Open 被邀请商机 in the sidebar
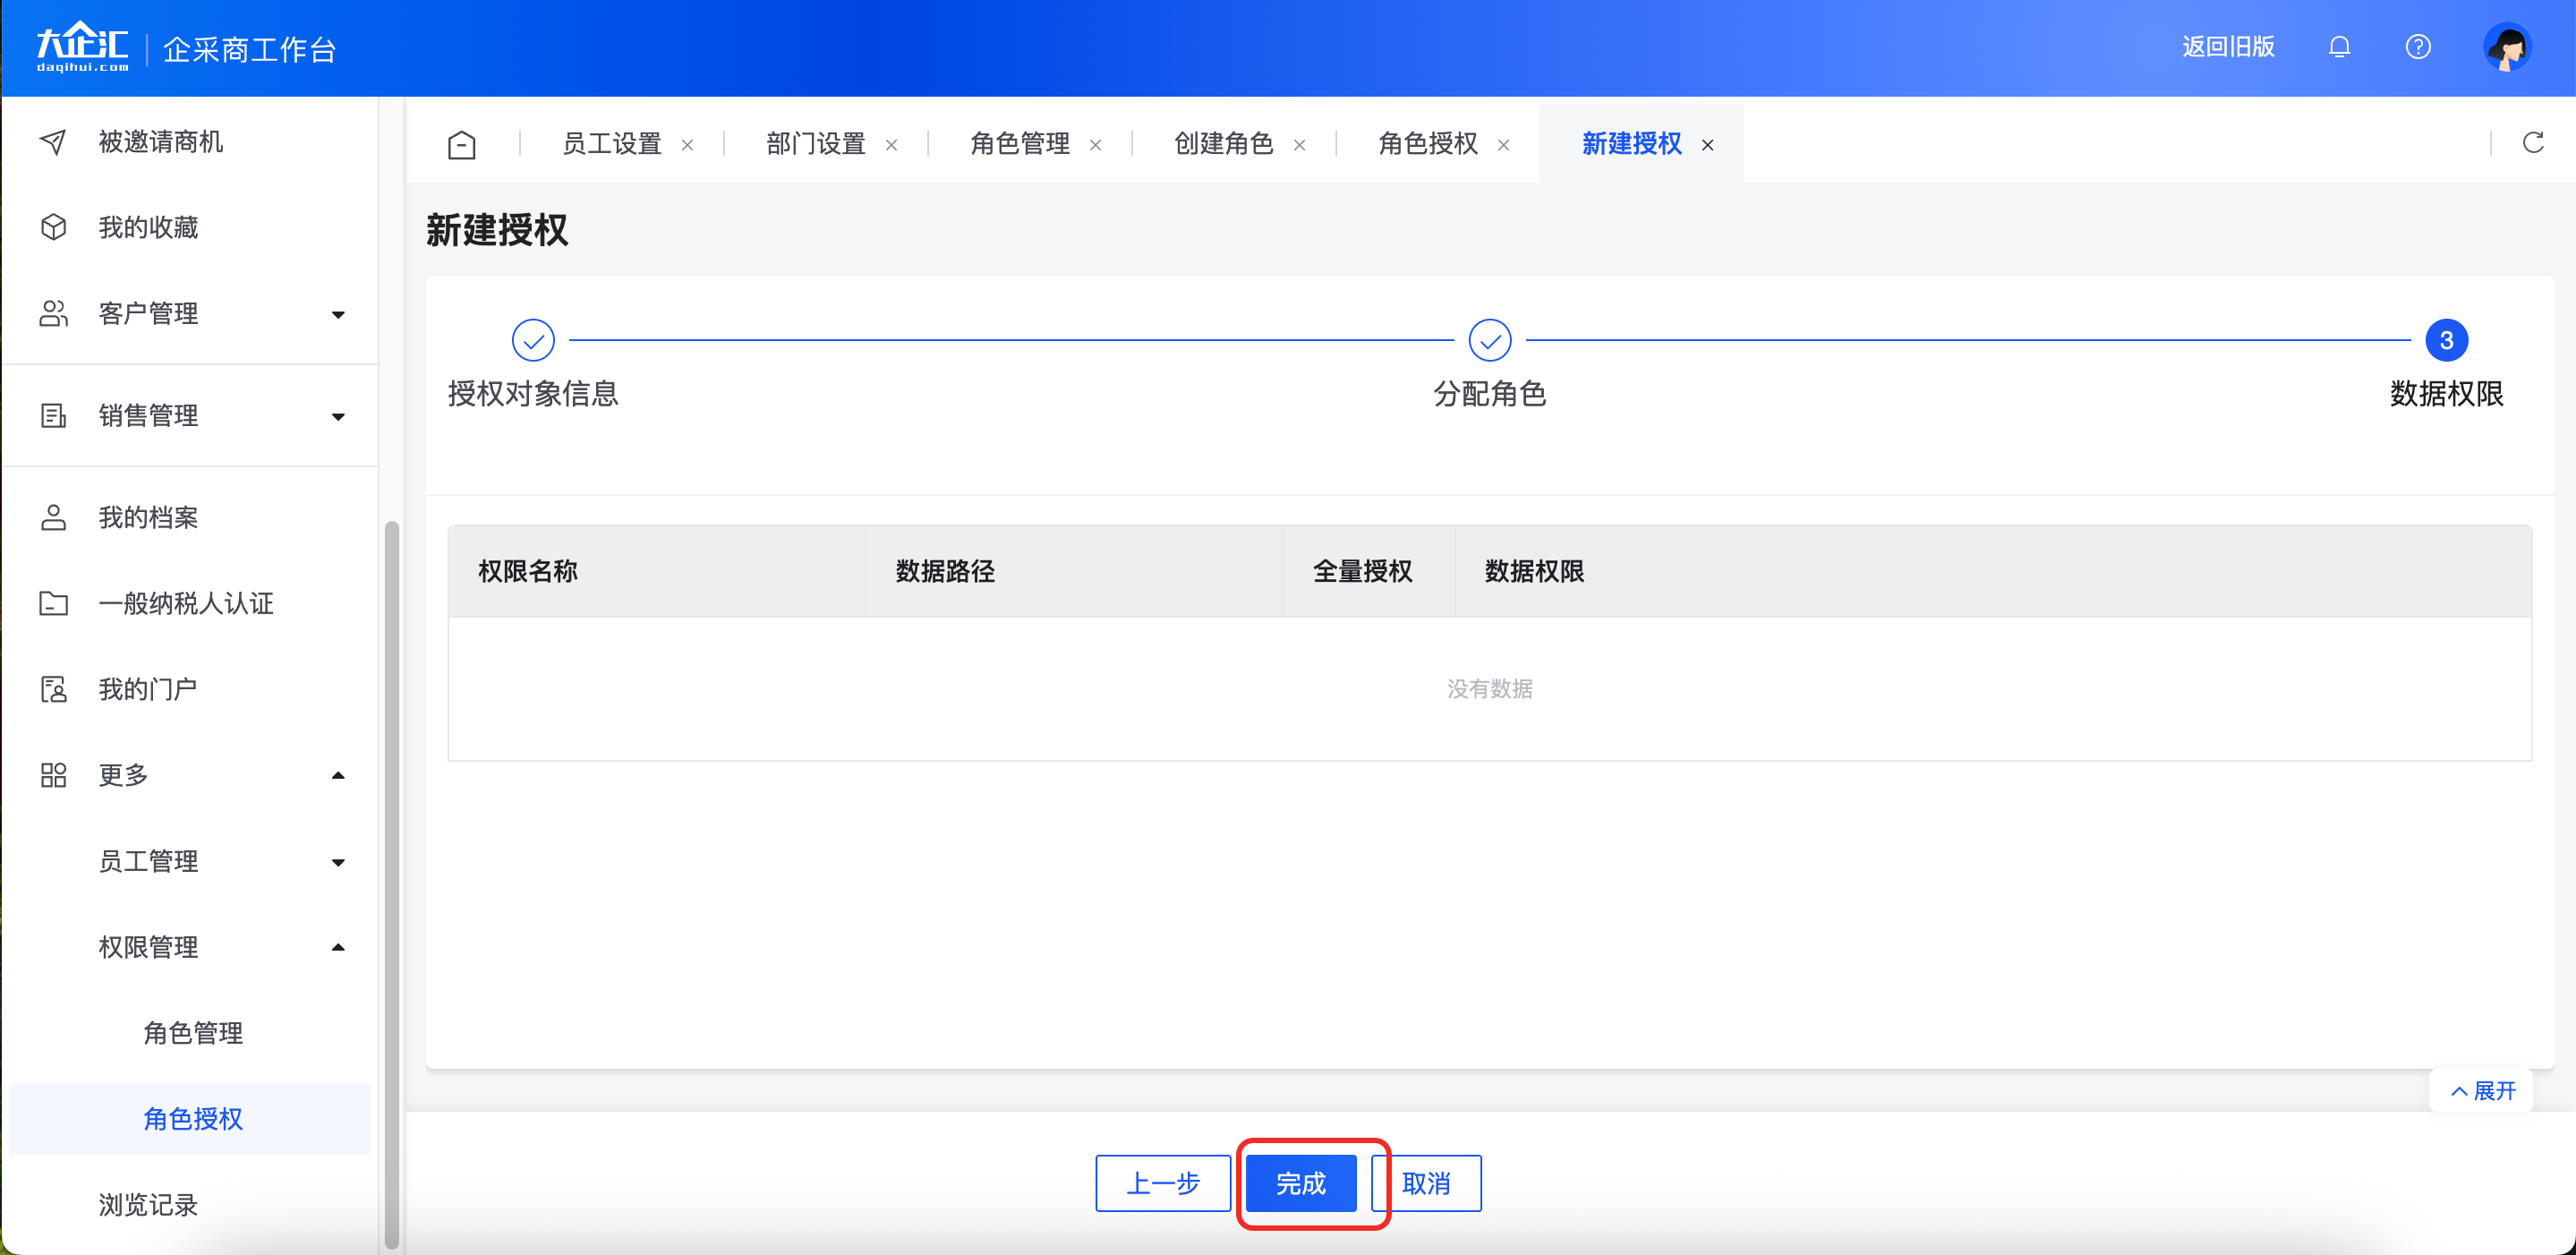The height and width of the screenshot is (1255, 2576). (160, 142)
